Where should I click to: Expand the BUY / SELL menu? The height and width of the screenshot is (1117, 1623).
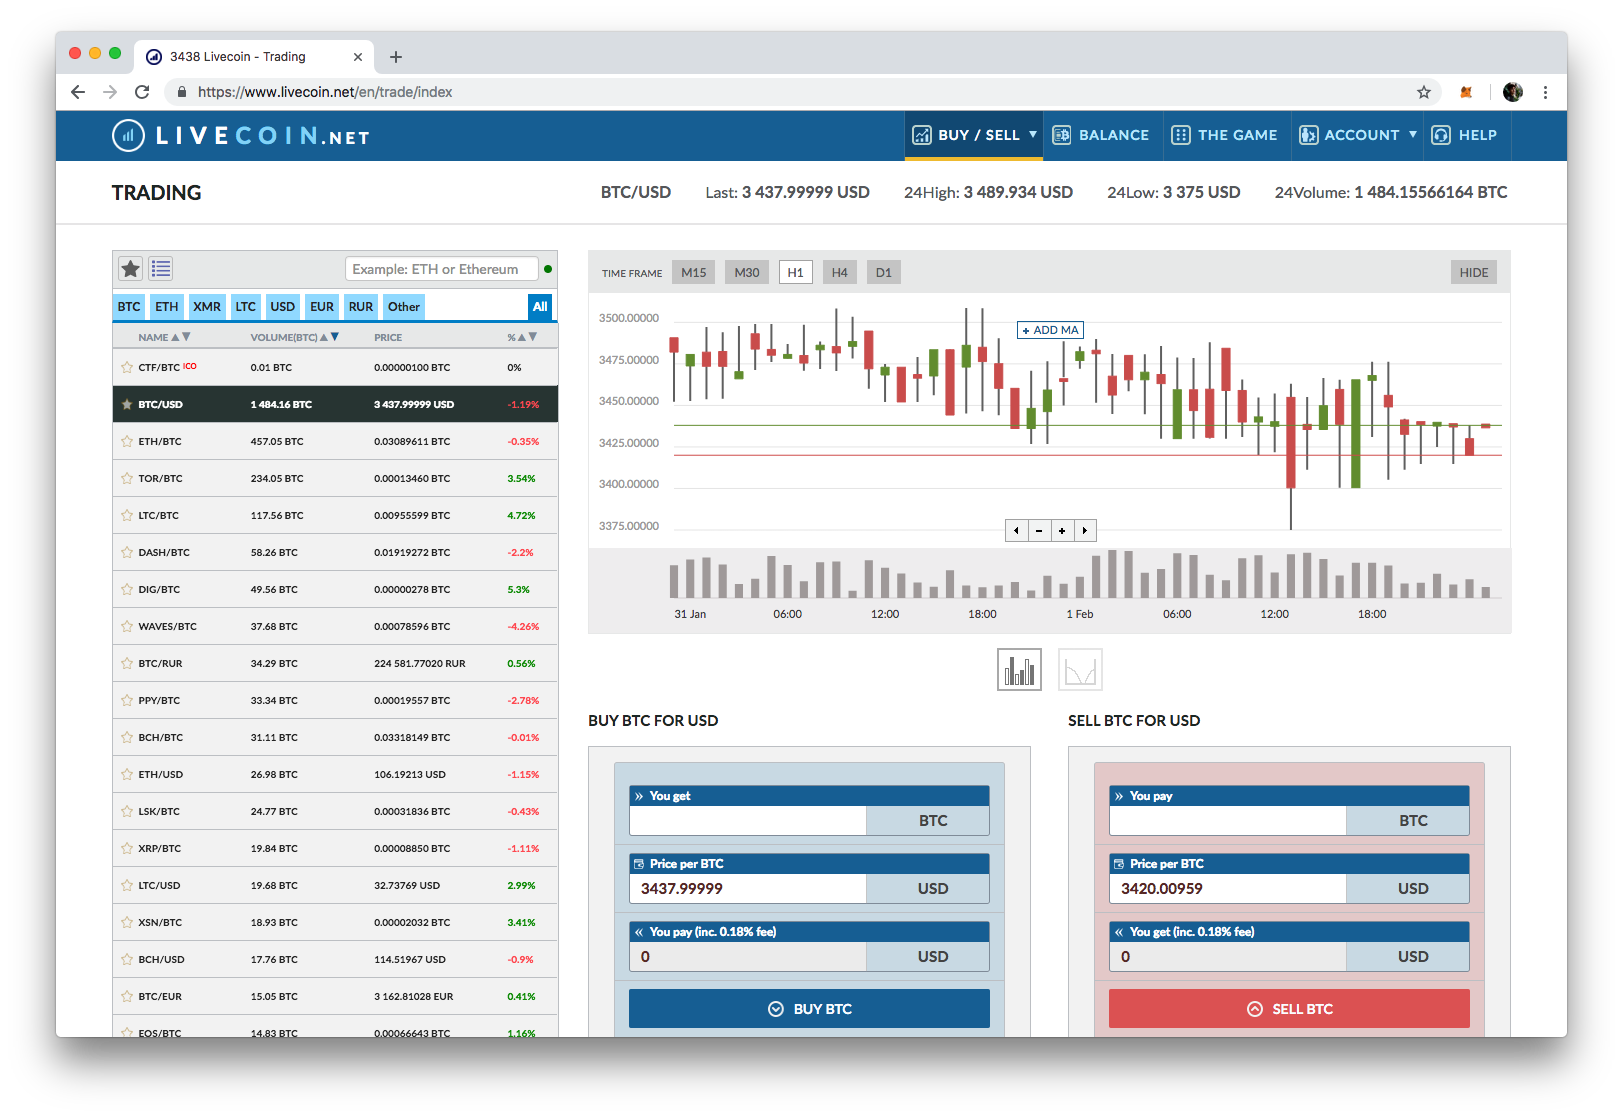tap(974, 135)
